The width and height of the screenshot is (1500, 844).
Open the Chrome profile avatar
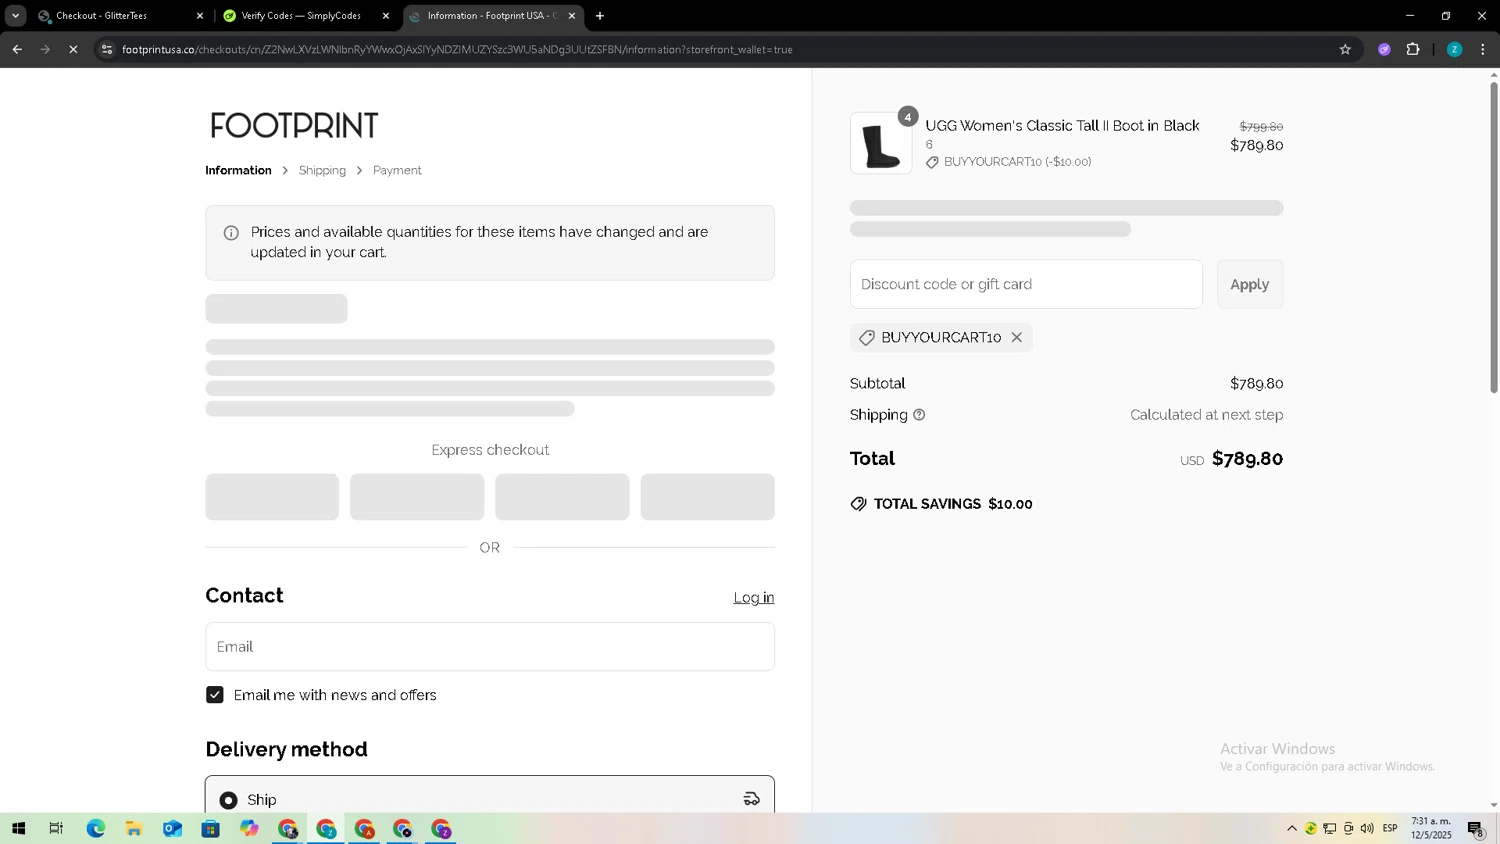[x=1454, y=49]
